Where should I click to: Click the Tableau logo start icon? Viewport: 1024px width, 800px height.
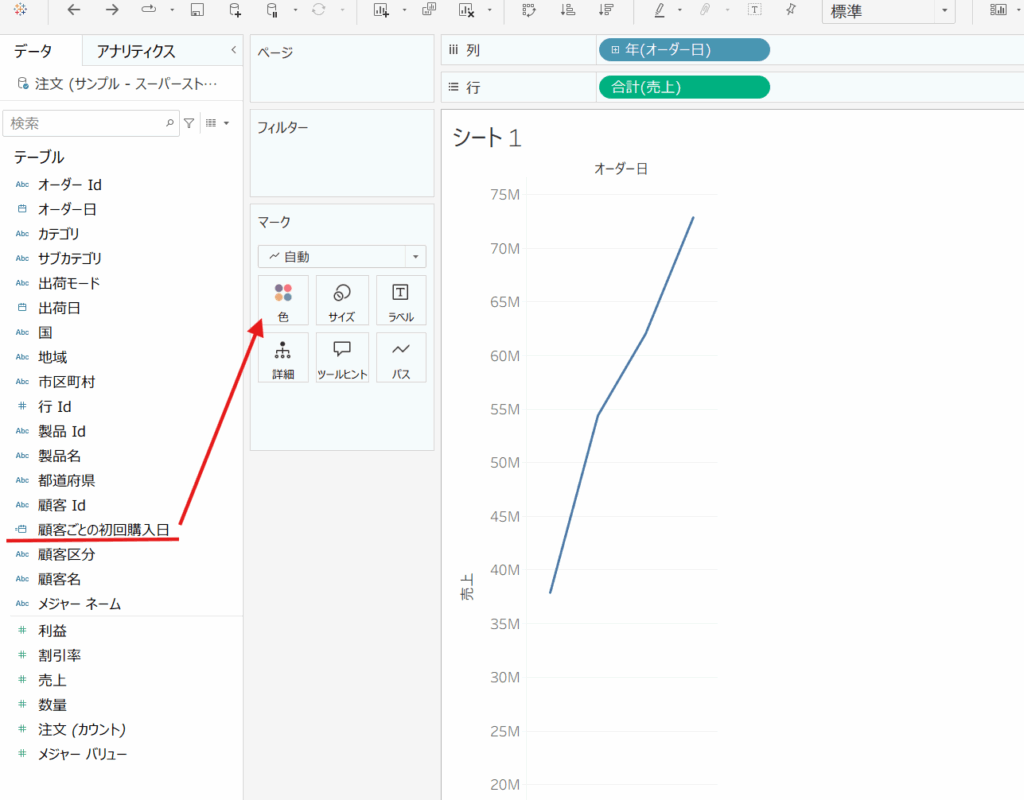tap(20, 10)
